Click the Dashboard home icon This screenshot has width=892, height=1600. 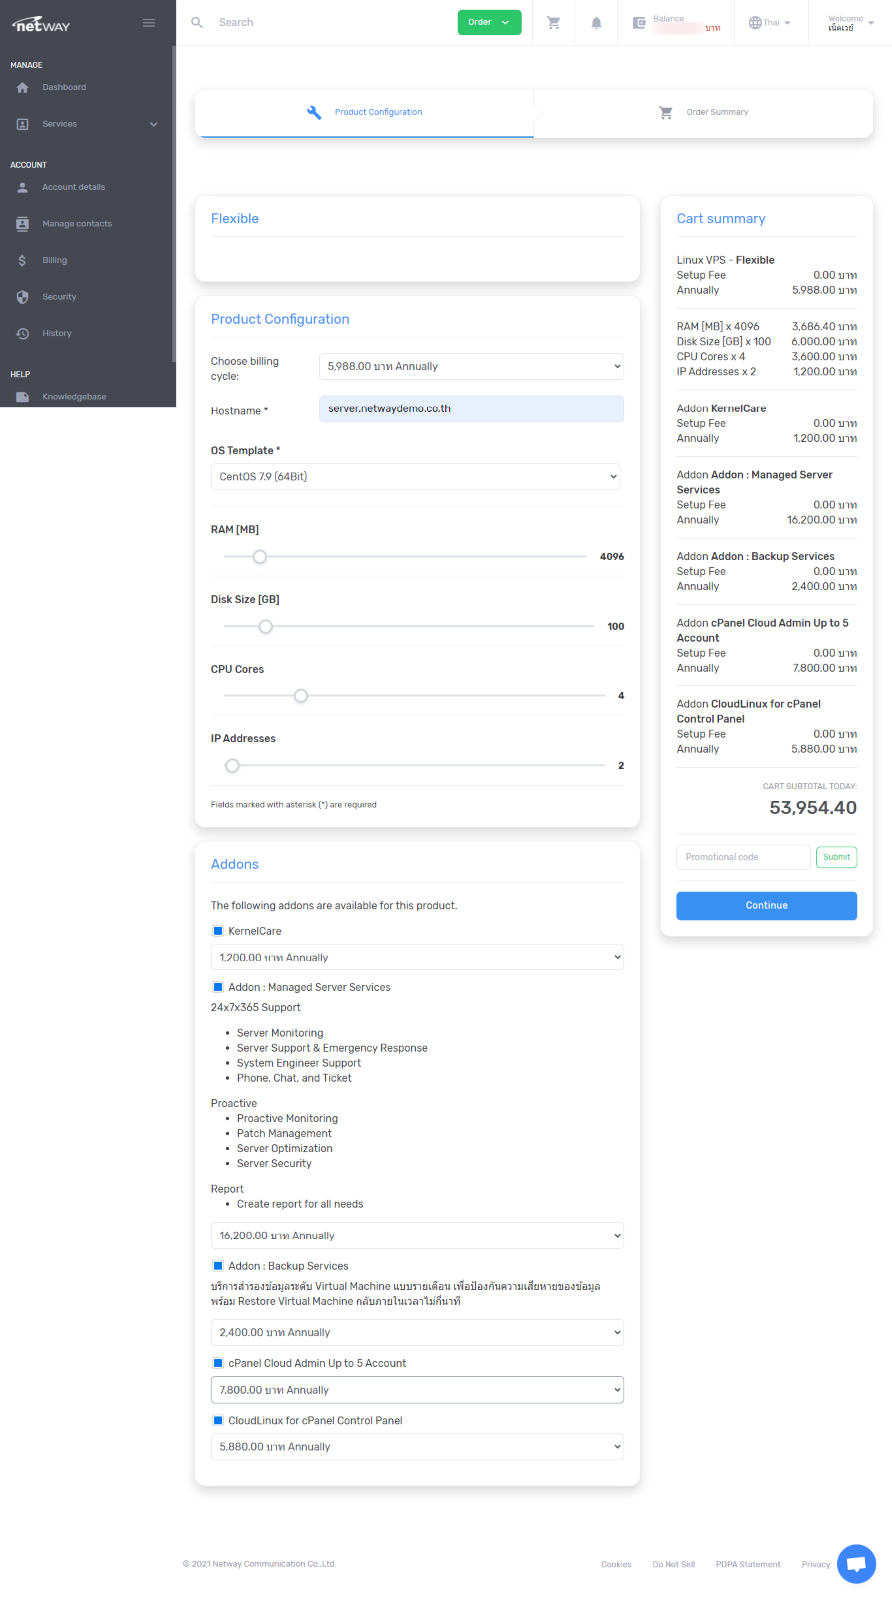23,88
